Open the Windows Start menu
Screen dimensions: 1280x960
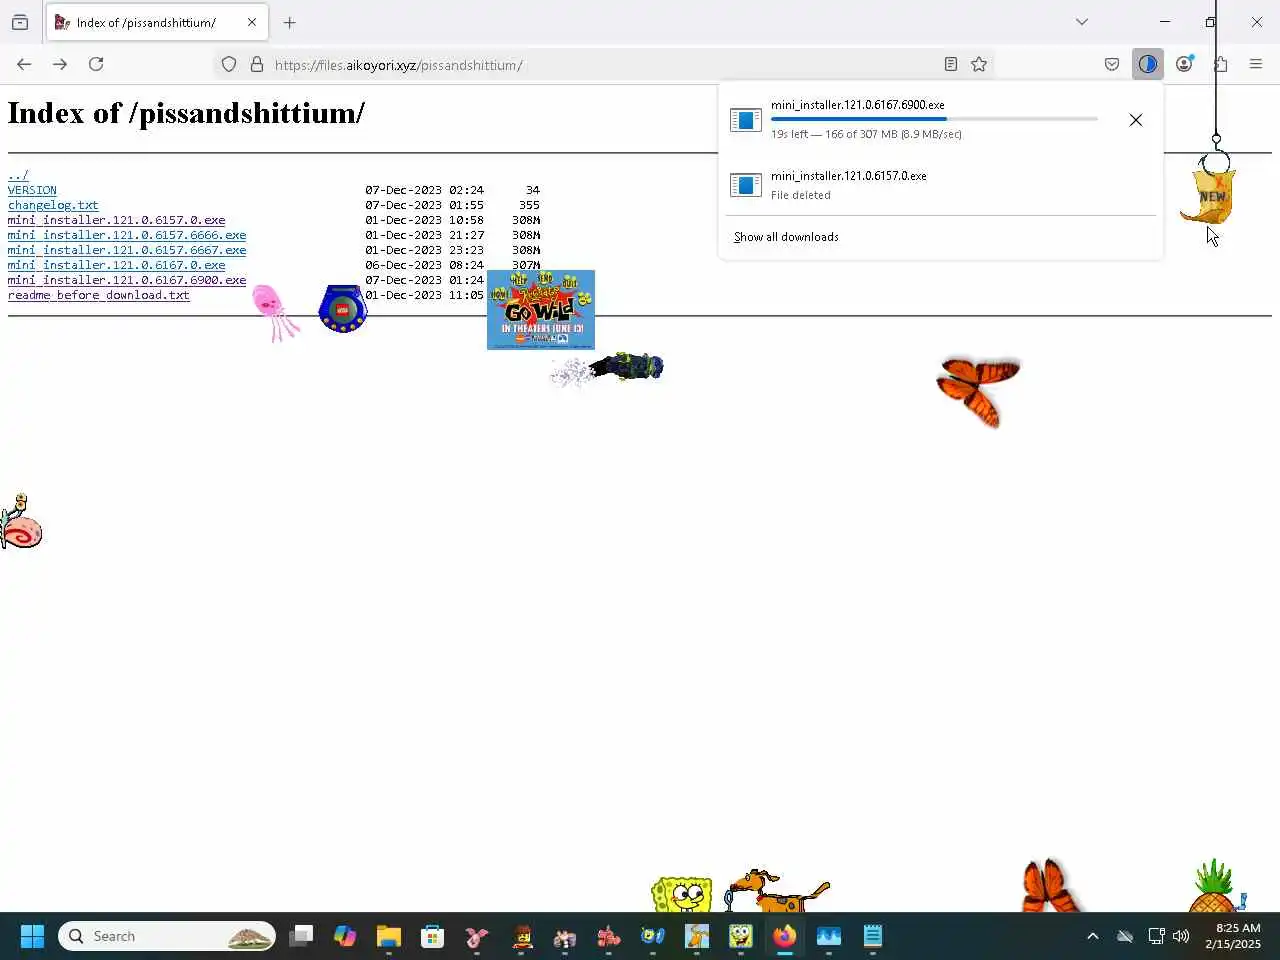(32, 936)
